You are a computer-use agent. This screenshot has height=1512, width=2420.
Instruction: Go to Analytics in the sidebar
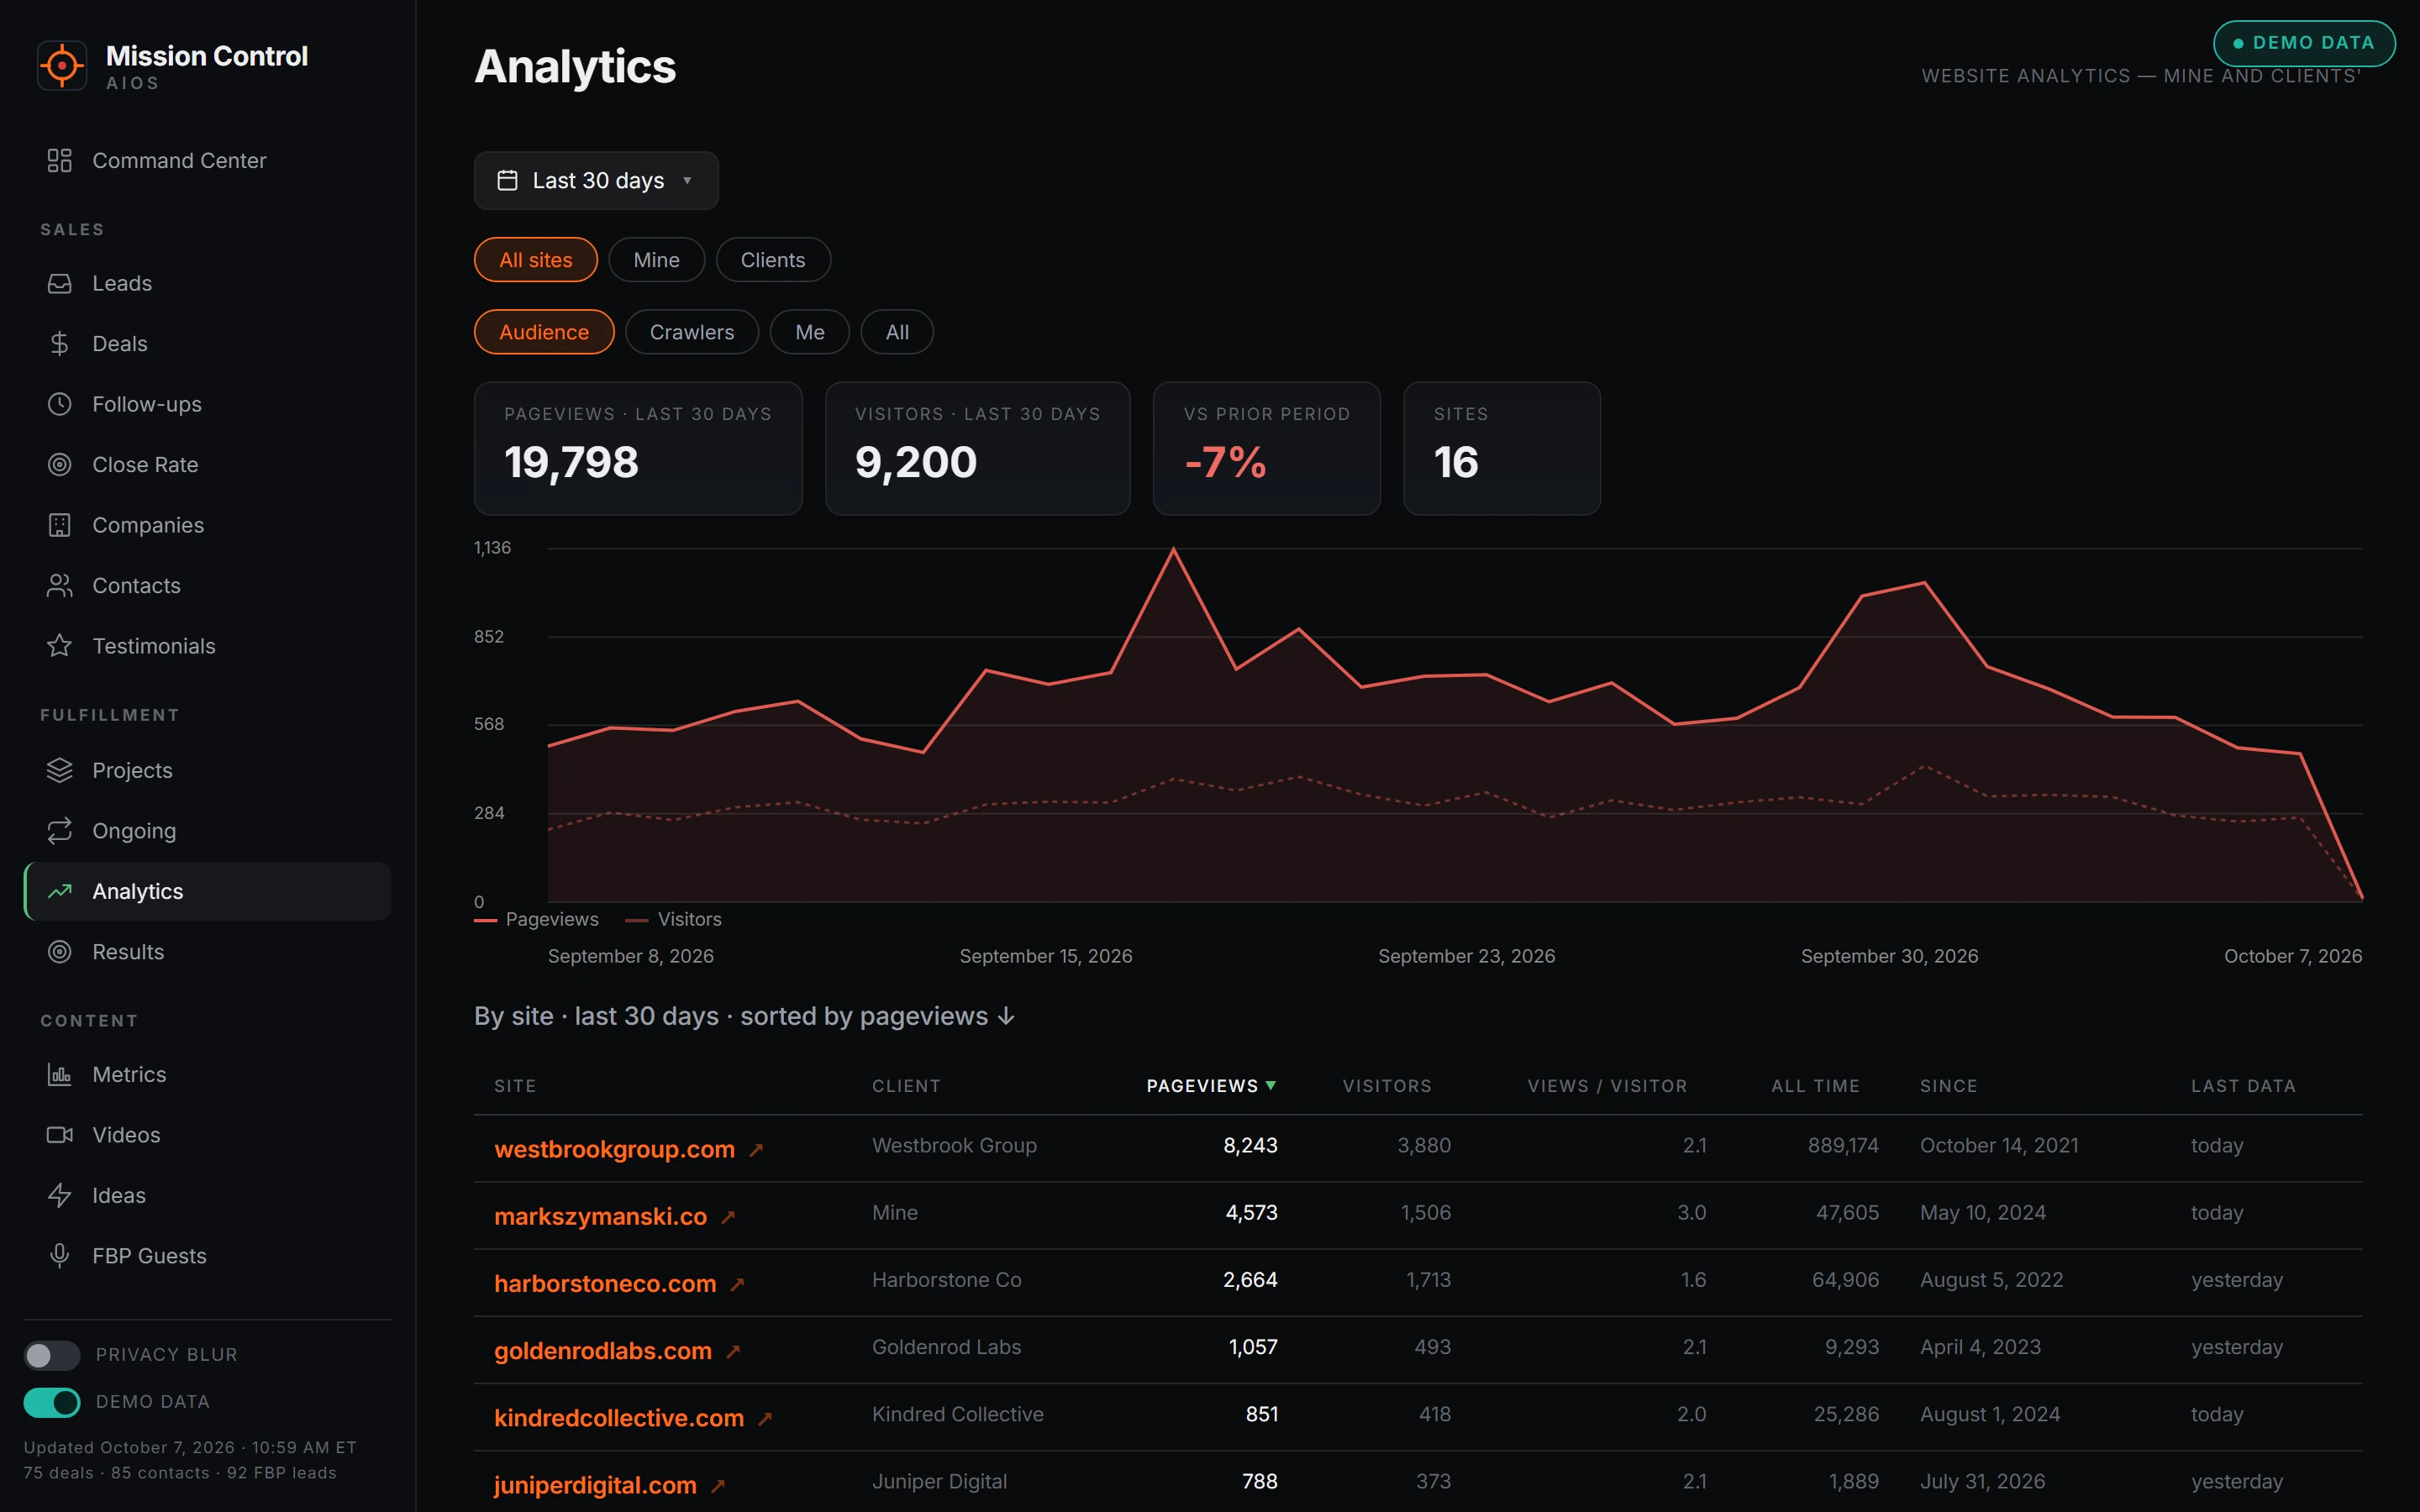[x=208, y=891]
